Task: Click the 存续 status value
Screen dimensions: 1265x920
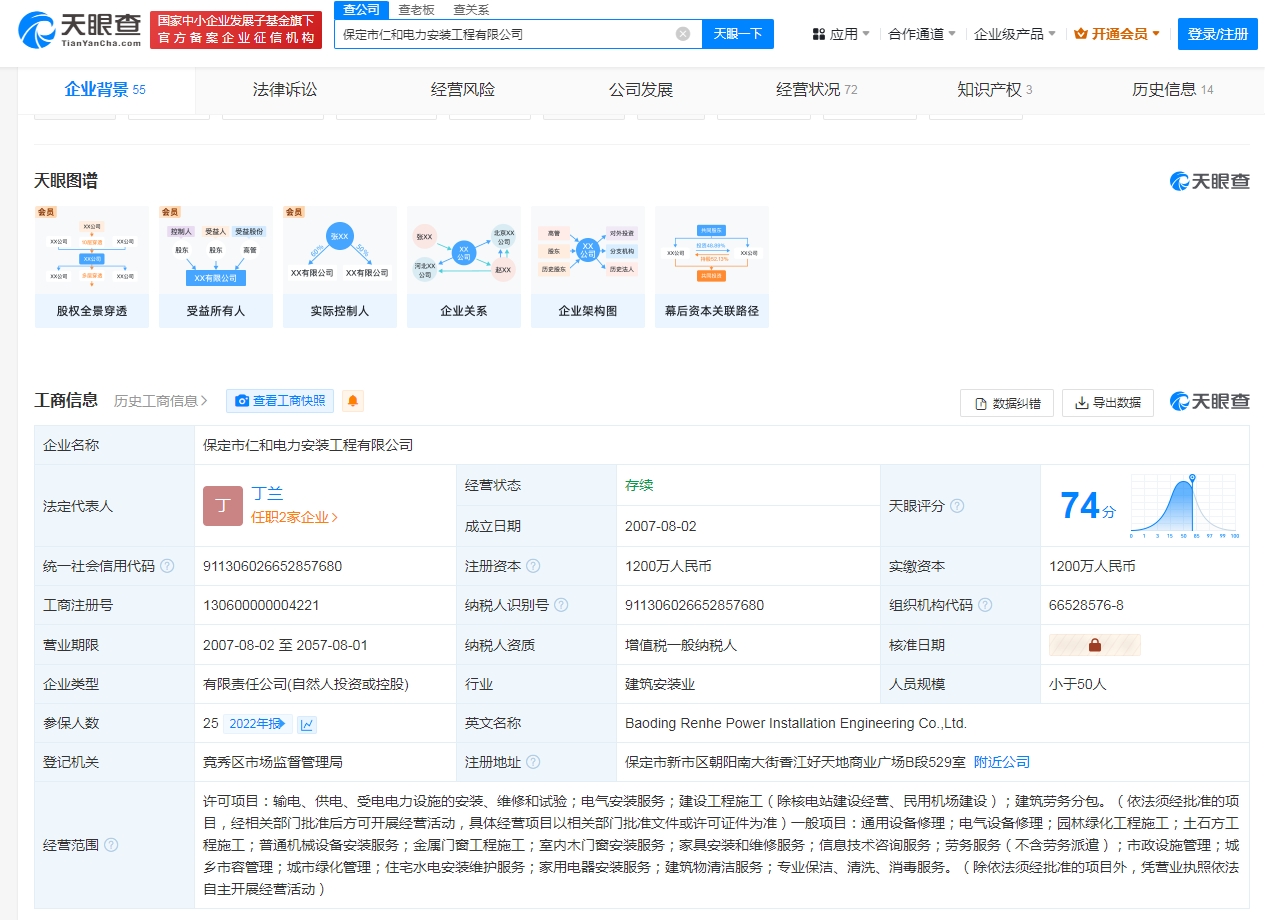Action: click(639, 485)
